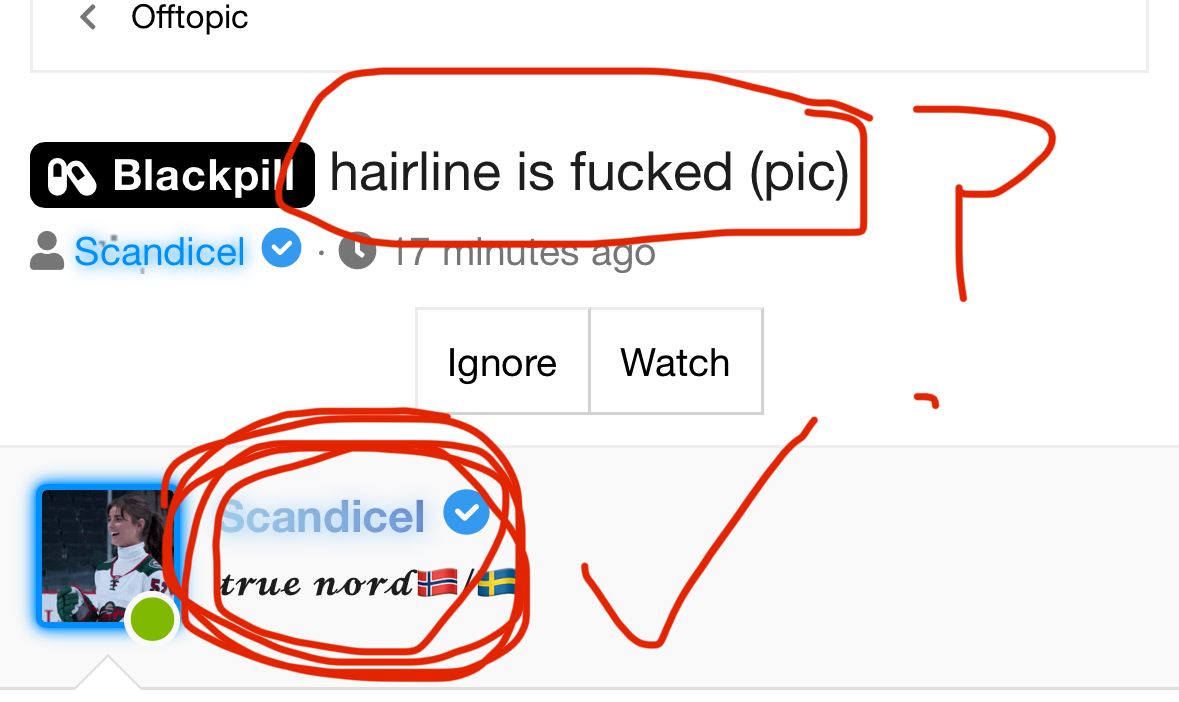The width and height of the screenshot is (1179, 702).
Task: Ignore this thread with the Ignore button
Action: [x=502, y=362]
